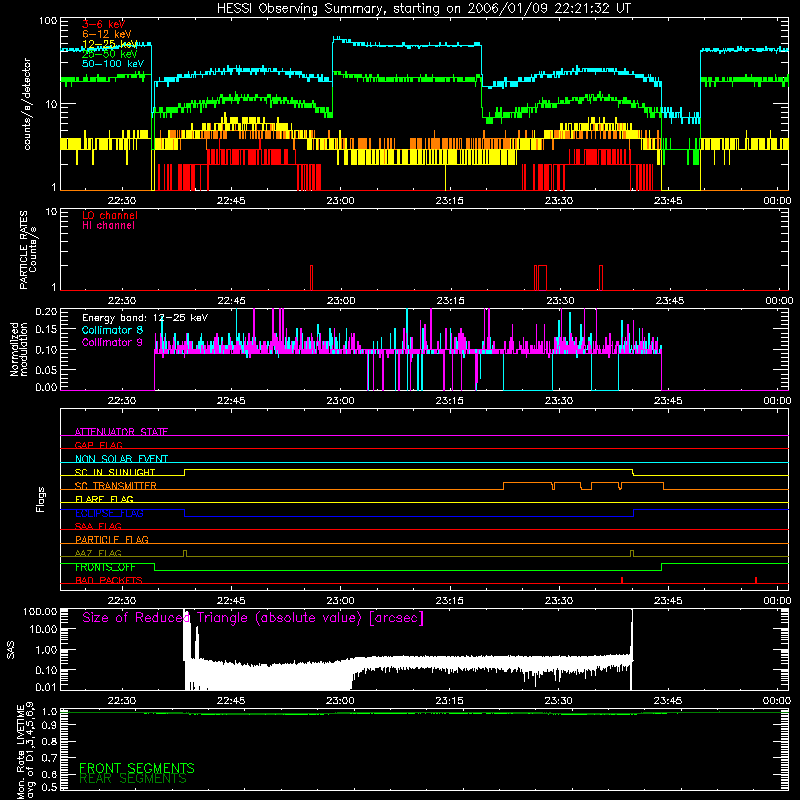Select the FRONT SEGMENTS legend entry

tap(137, 768)
